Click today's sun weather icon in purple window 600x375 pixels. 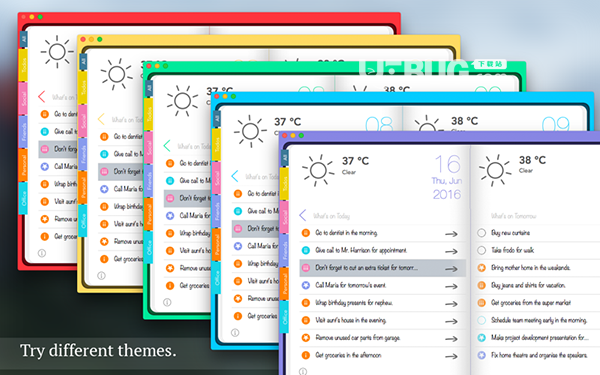point(318,170)
